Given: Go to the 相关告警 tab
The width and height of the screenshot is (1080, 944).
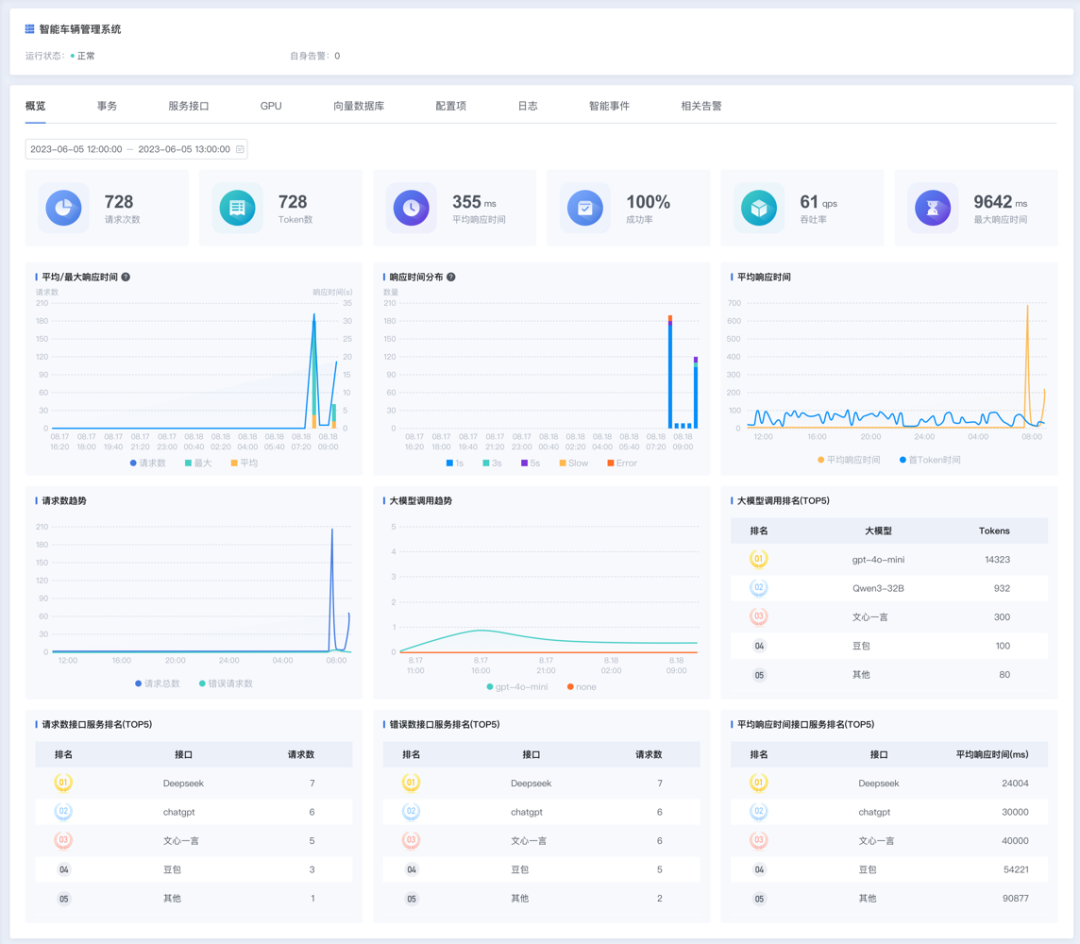Looking at the screenshot, I should 701,106.
